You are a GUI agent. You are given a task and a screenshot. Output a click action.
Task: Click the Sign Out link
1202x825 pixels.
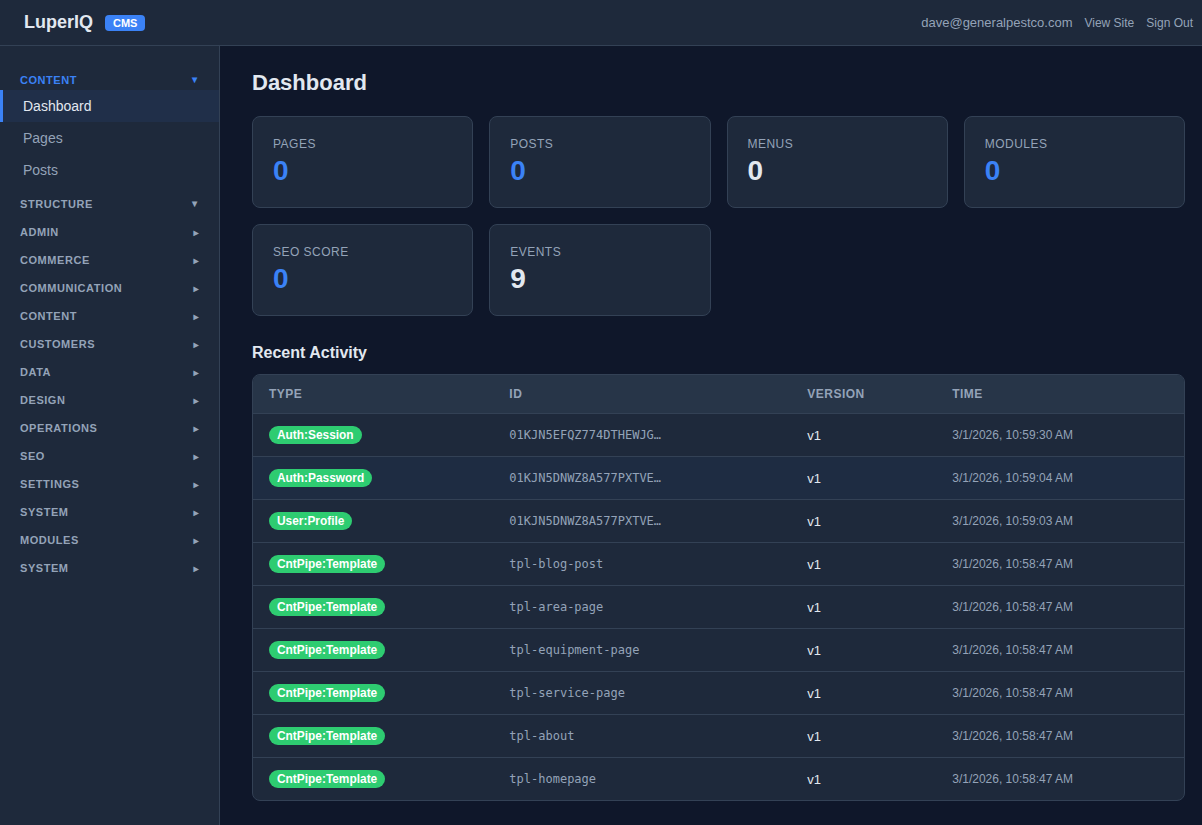(x=1169, y=22)
